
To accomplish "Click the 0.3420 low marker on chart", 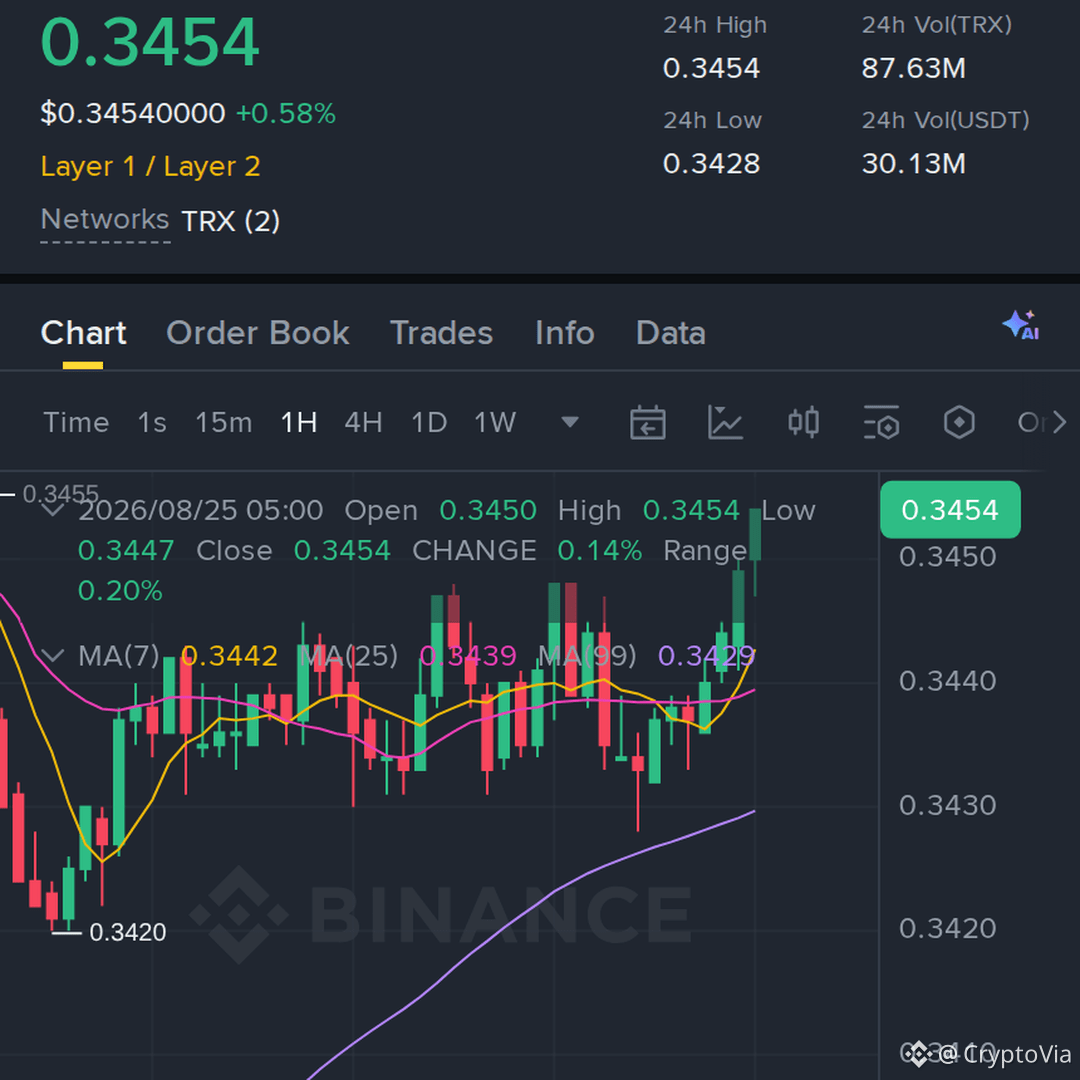I will (x=128, y=933).
